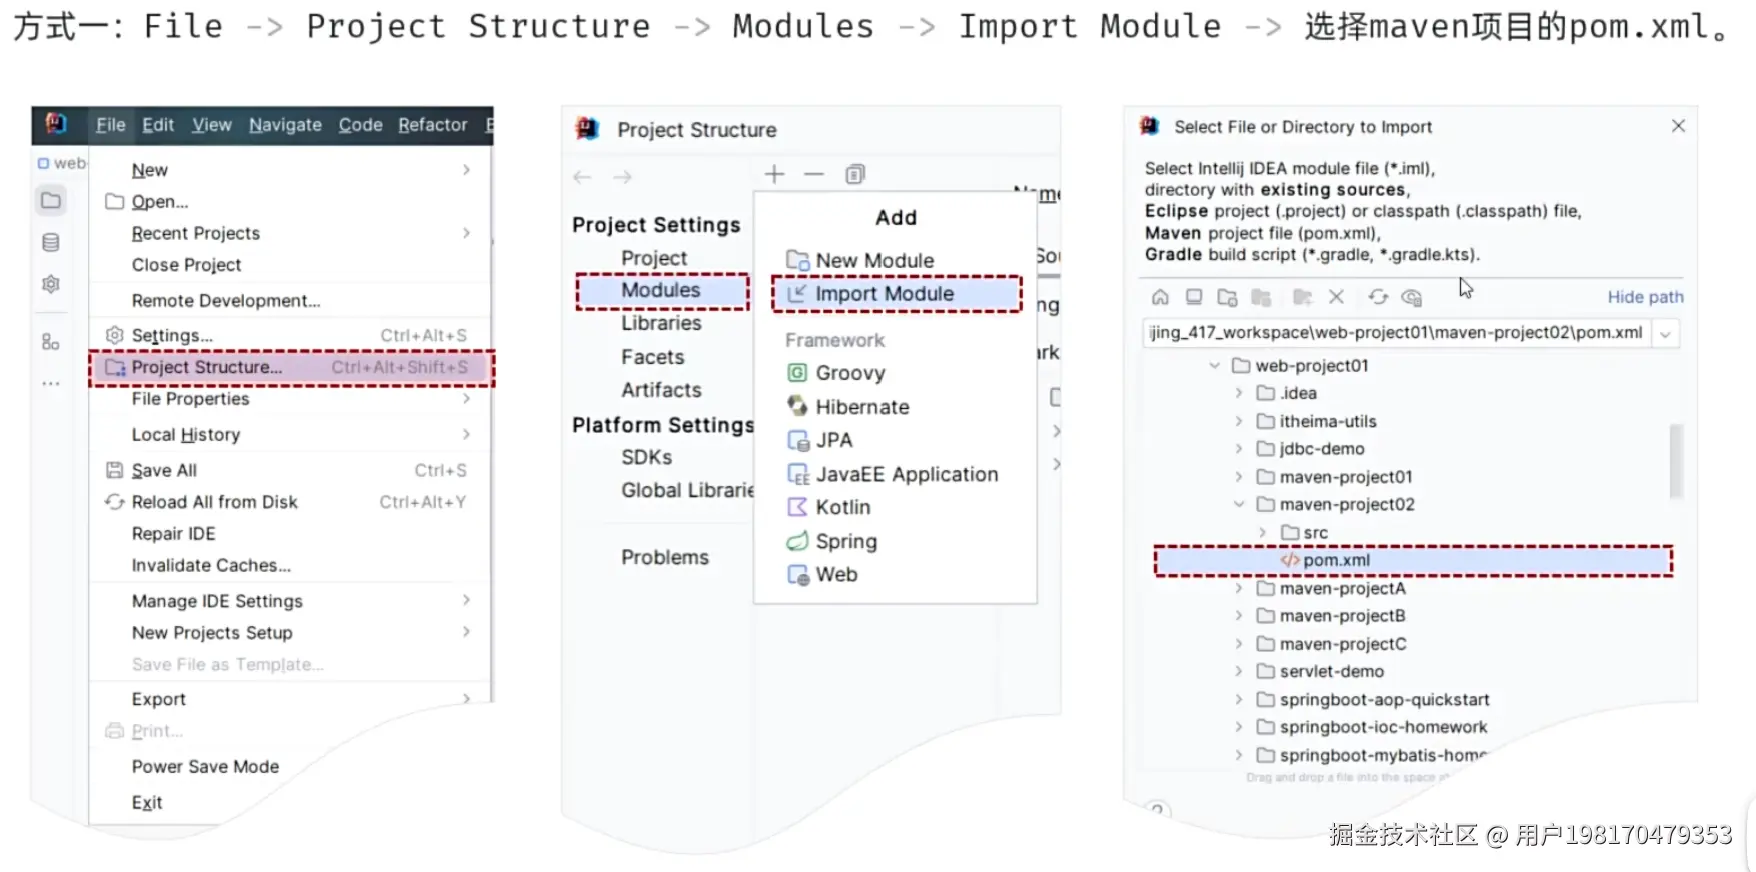The image size is (1756, 872).
Task: Collapse the maven-project02 folder node
Action: [1239, 504]
